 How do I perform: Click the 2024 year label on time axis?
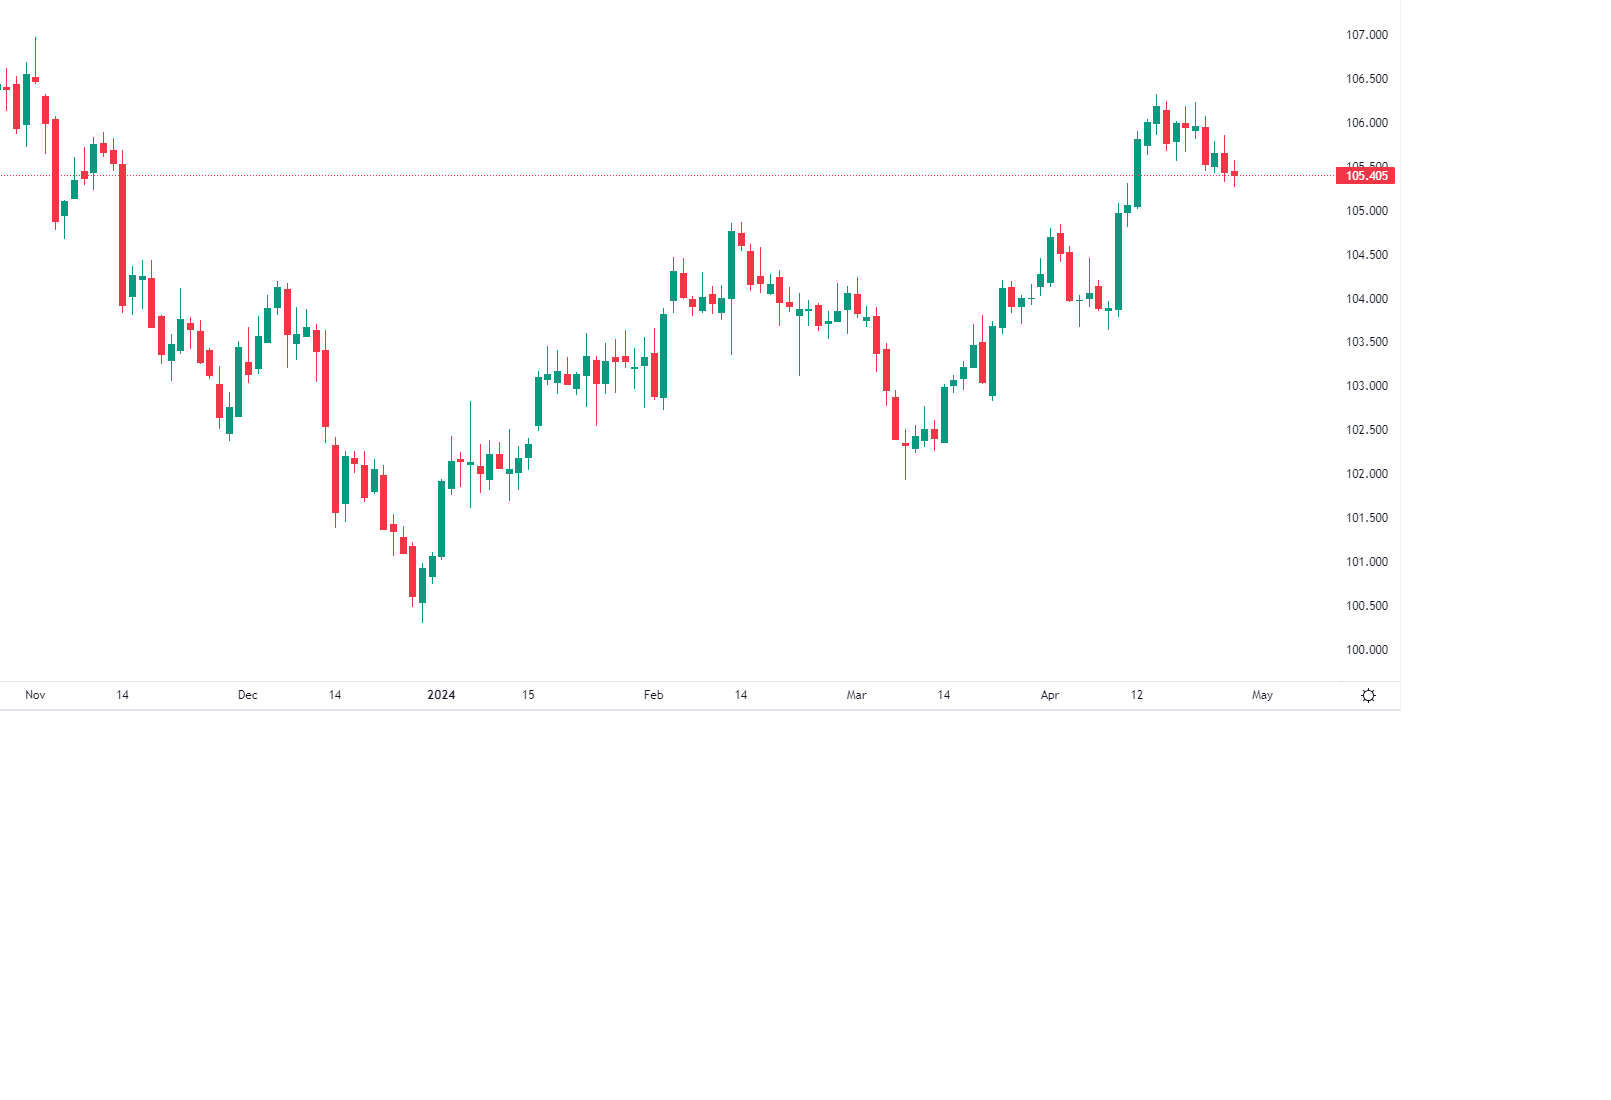pos(441,695)
